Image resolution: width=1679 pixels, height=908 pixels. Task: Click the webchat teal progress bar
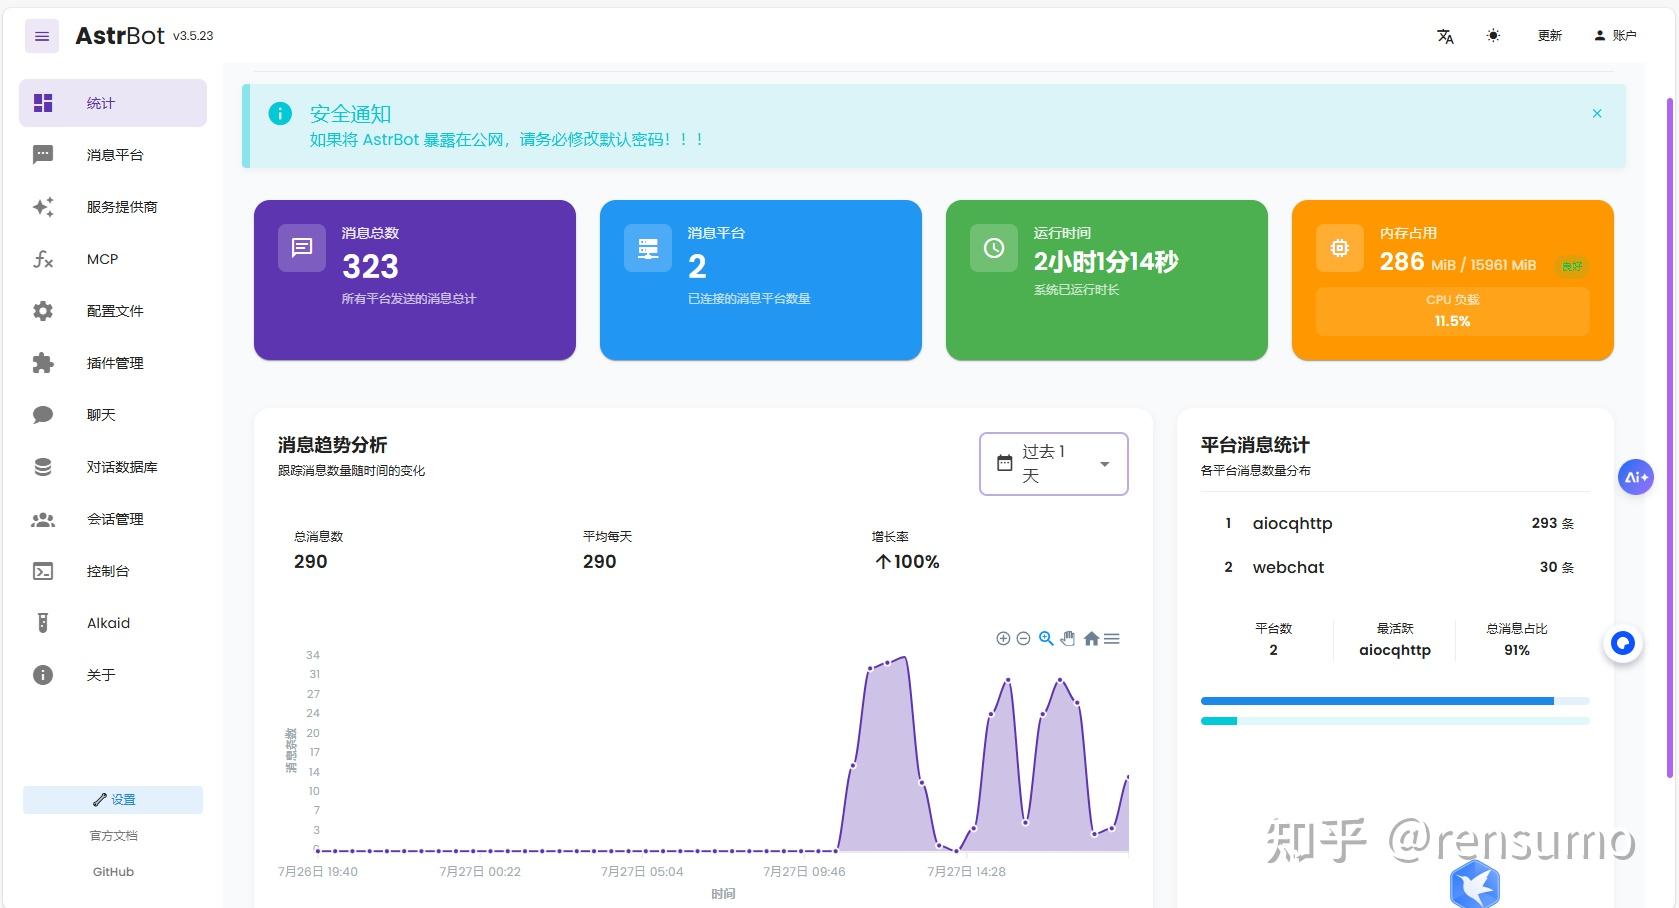(1395, 721)
